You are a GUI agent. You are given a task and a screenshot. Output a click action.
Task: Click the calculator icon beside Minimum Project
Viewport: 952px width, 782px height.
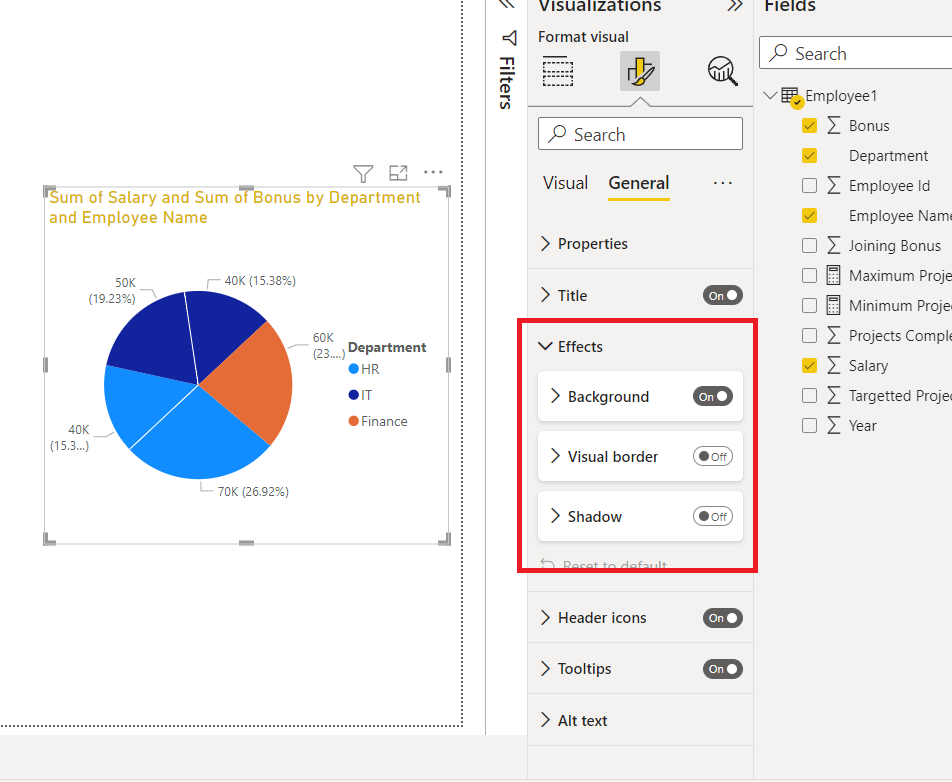[x=834, y=305]
